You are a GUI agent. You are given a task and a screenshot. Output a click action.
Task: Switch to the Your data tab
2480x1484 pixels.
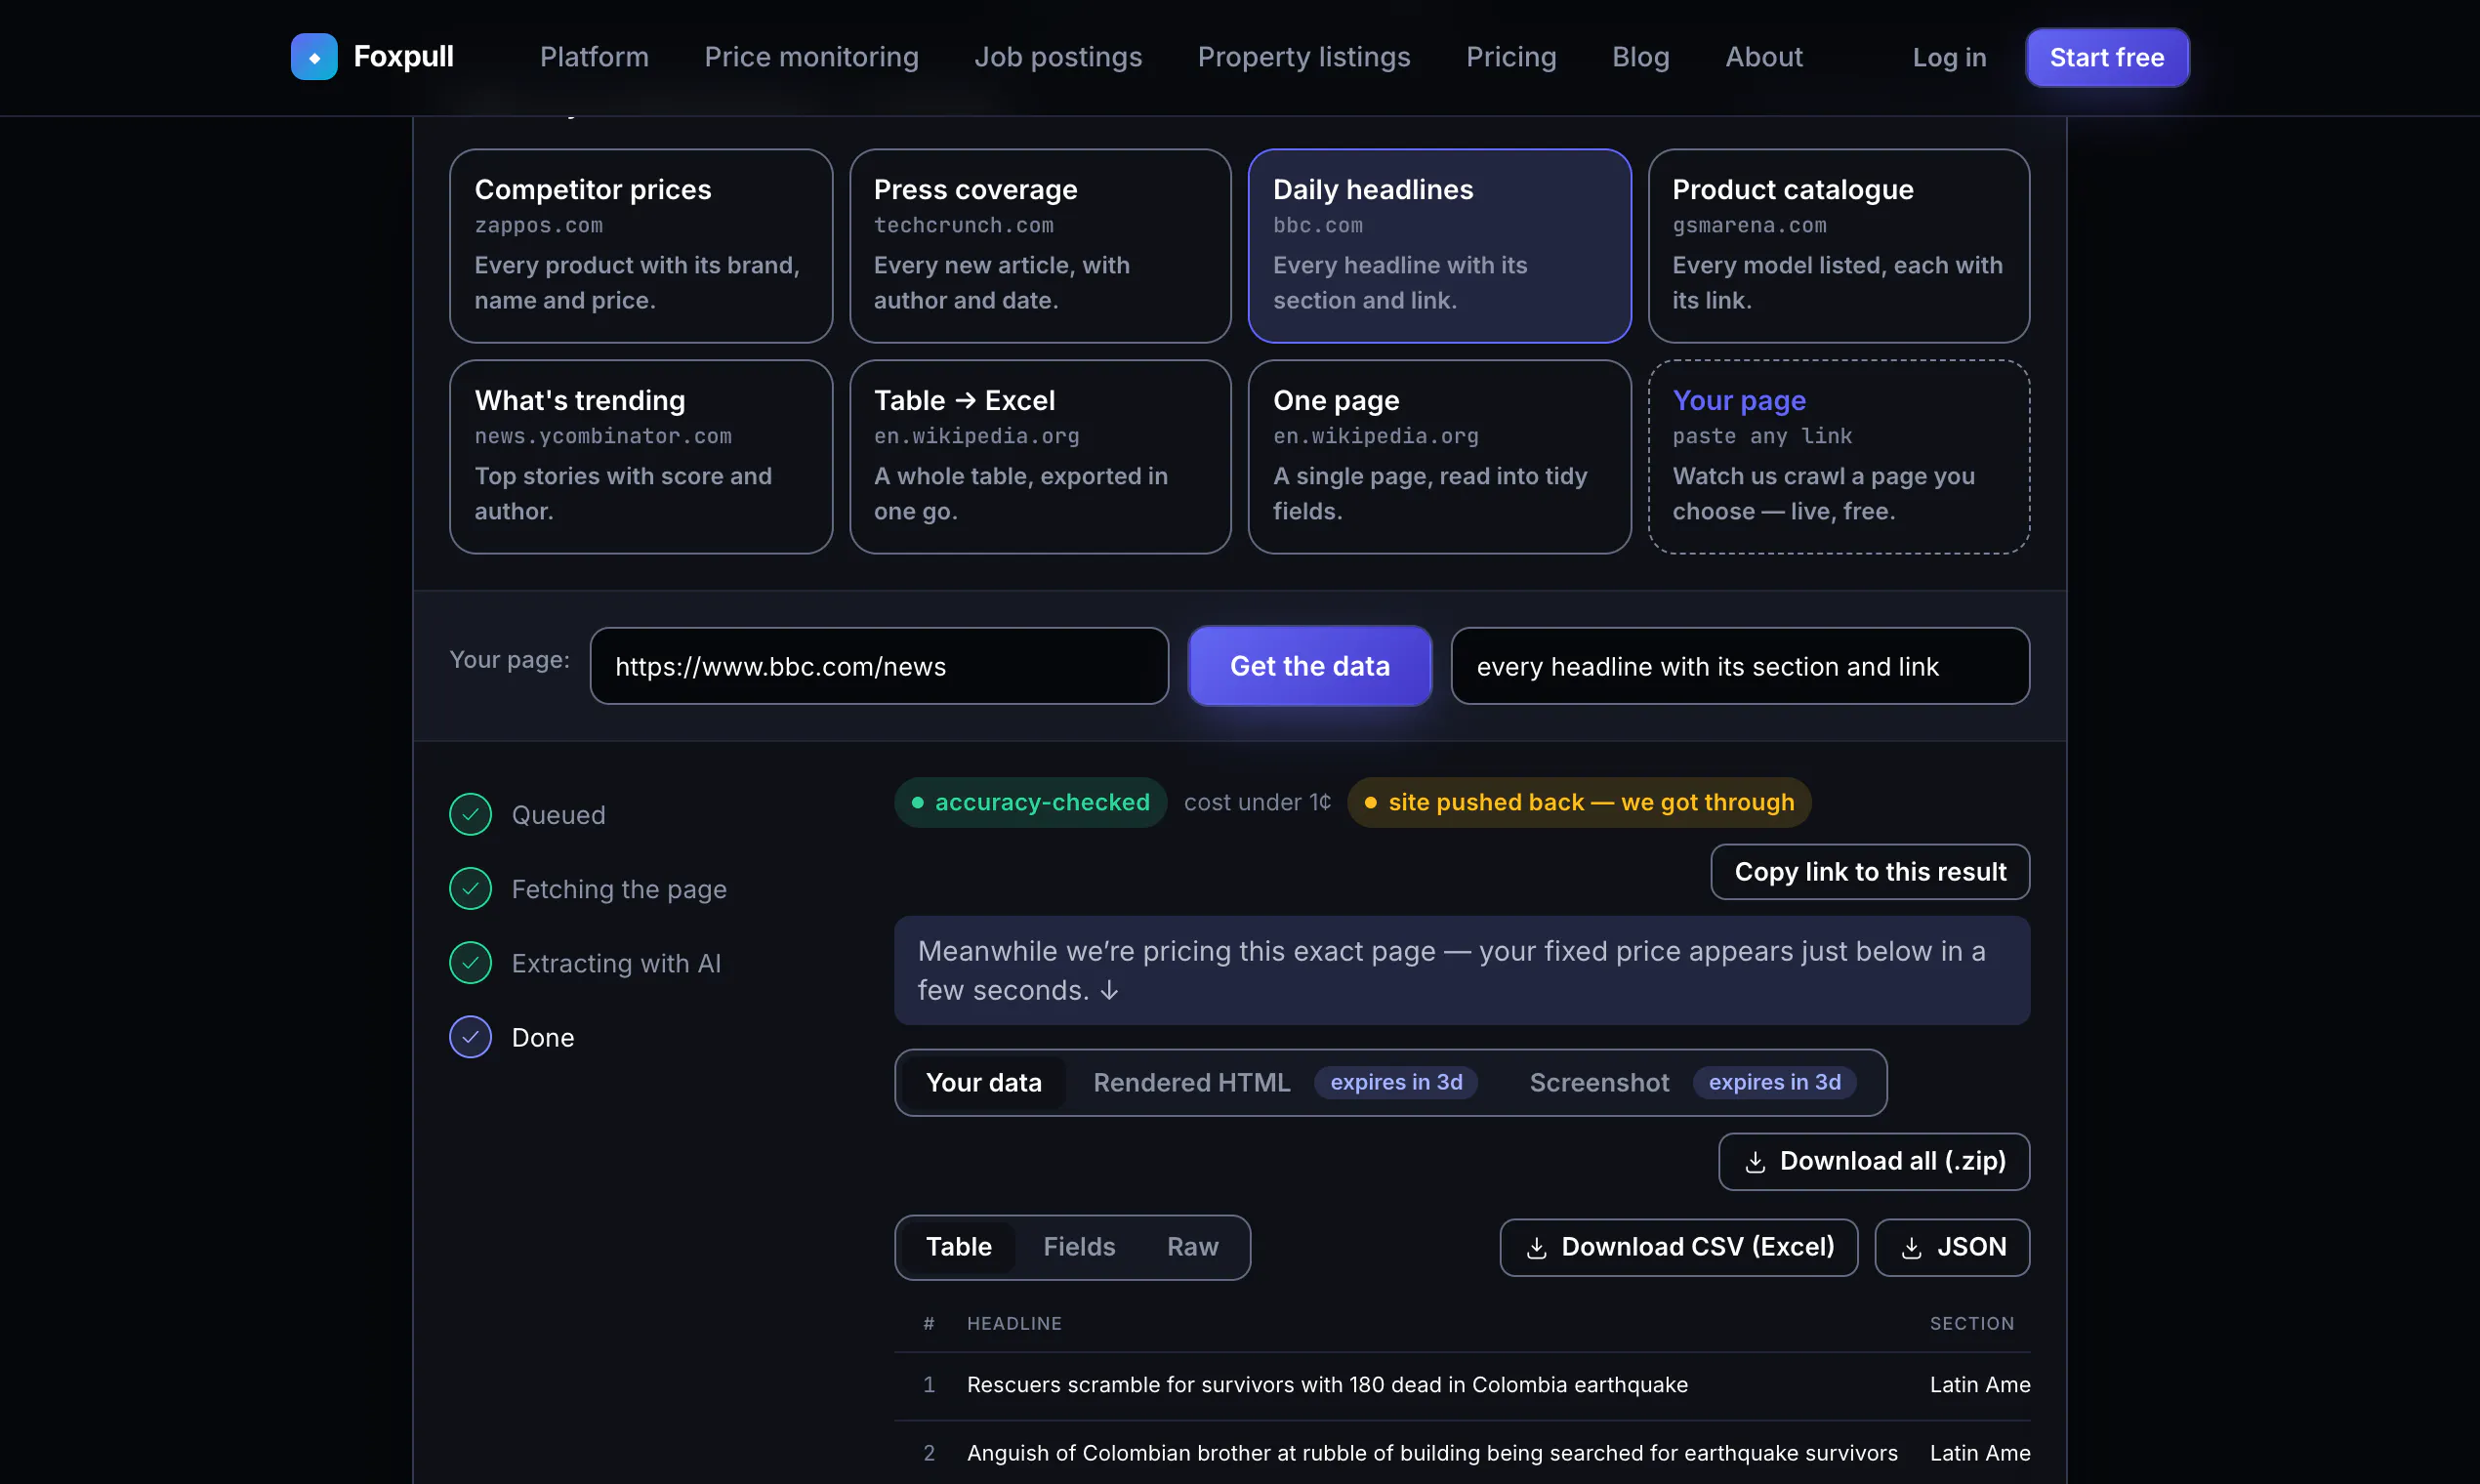983,1083
